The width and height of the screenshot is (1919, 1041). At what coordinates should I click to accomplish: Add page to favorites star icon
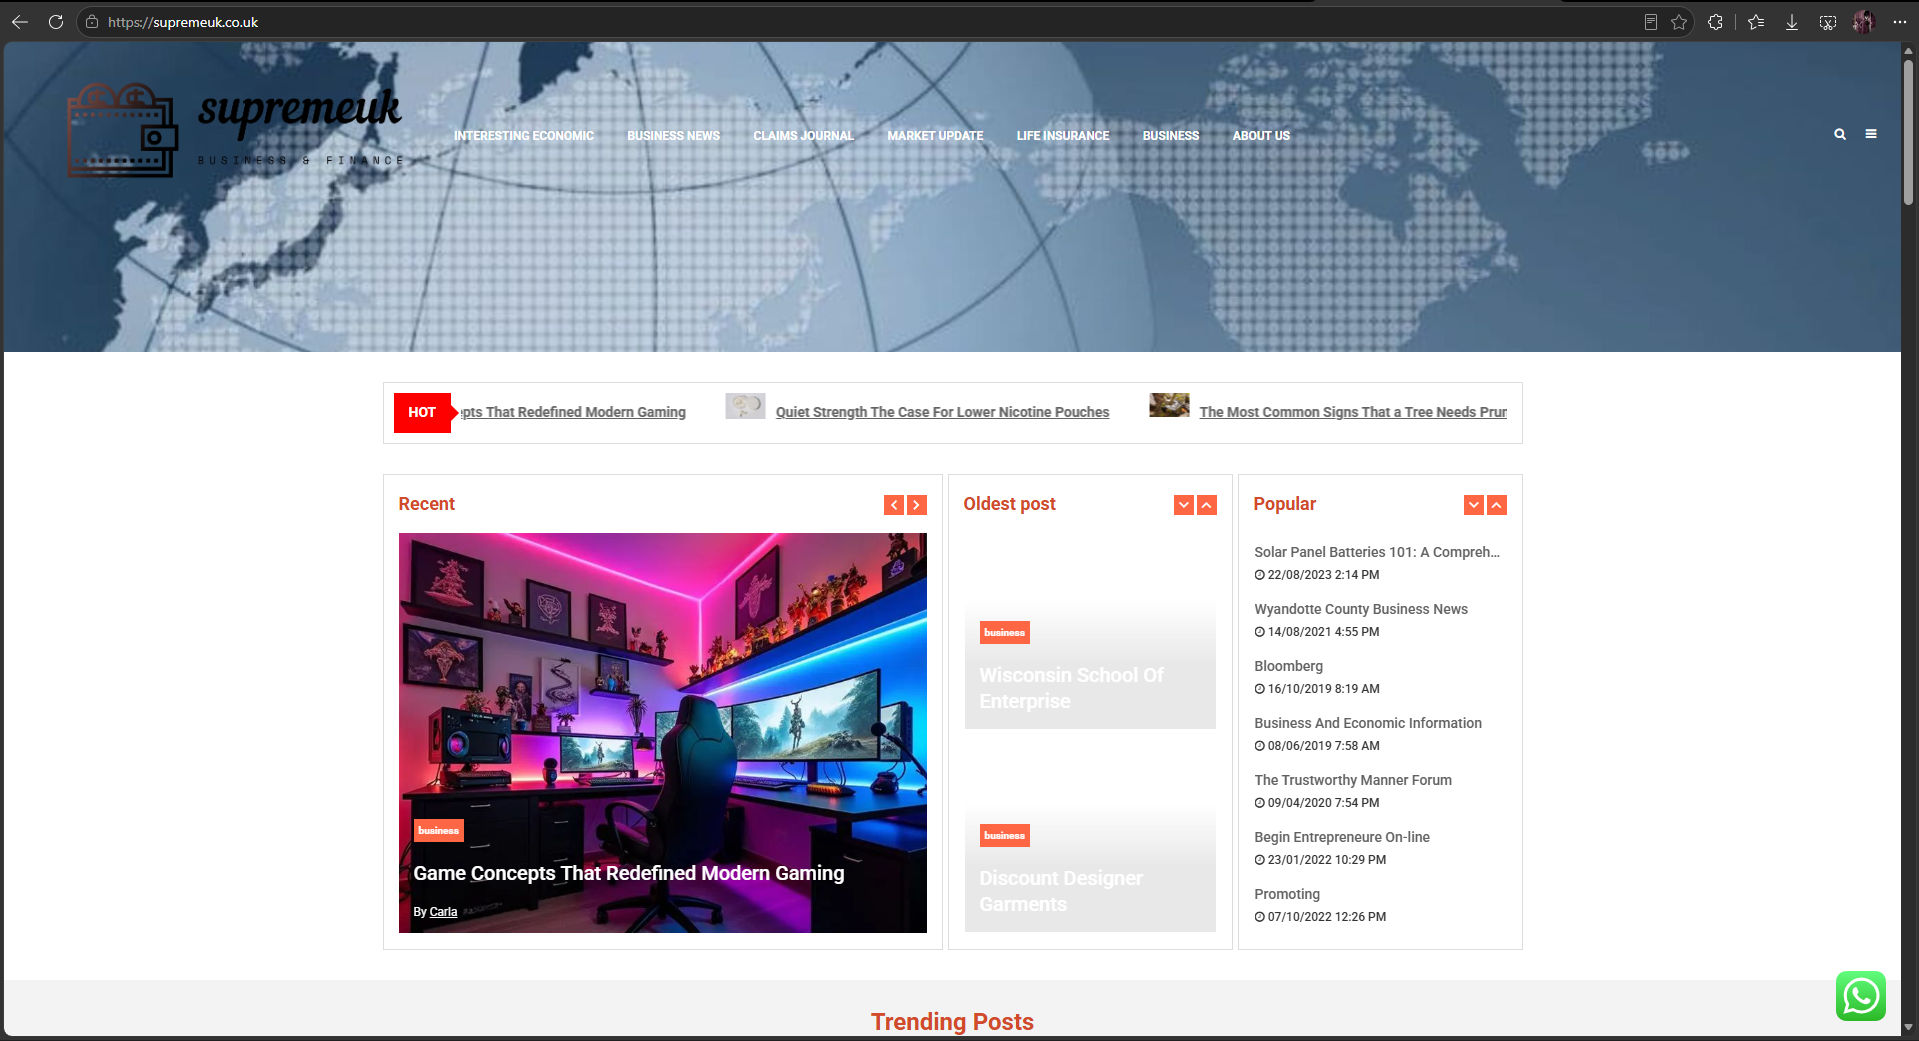pyautogui.click(x=1679, y=22)
